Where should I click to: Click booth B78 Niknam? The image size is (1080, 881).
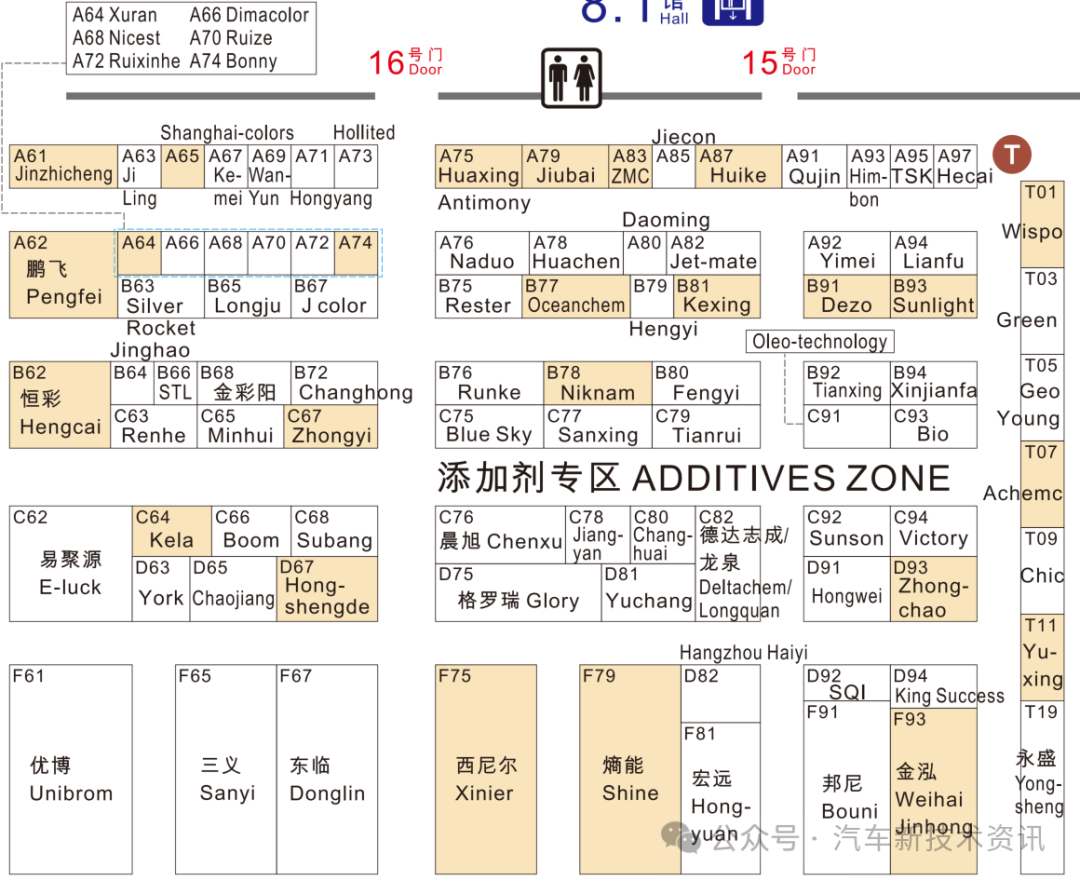pyautogui.click(x=598, y=383)
